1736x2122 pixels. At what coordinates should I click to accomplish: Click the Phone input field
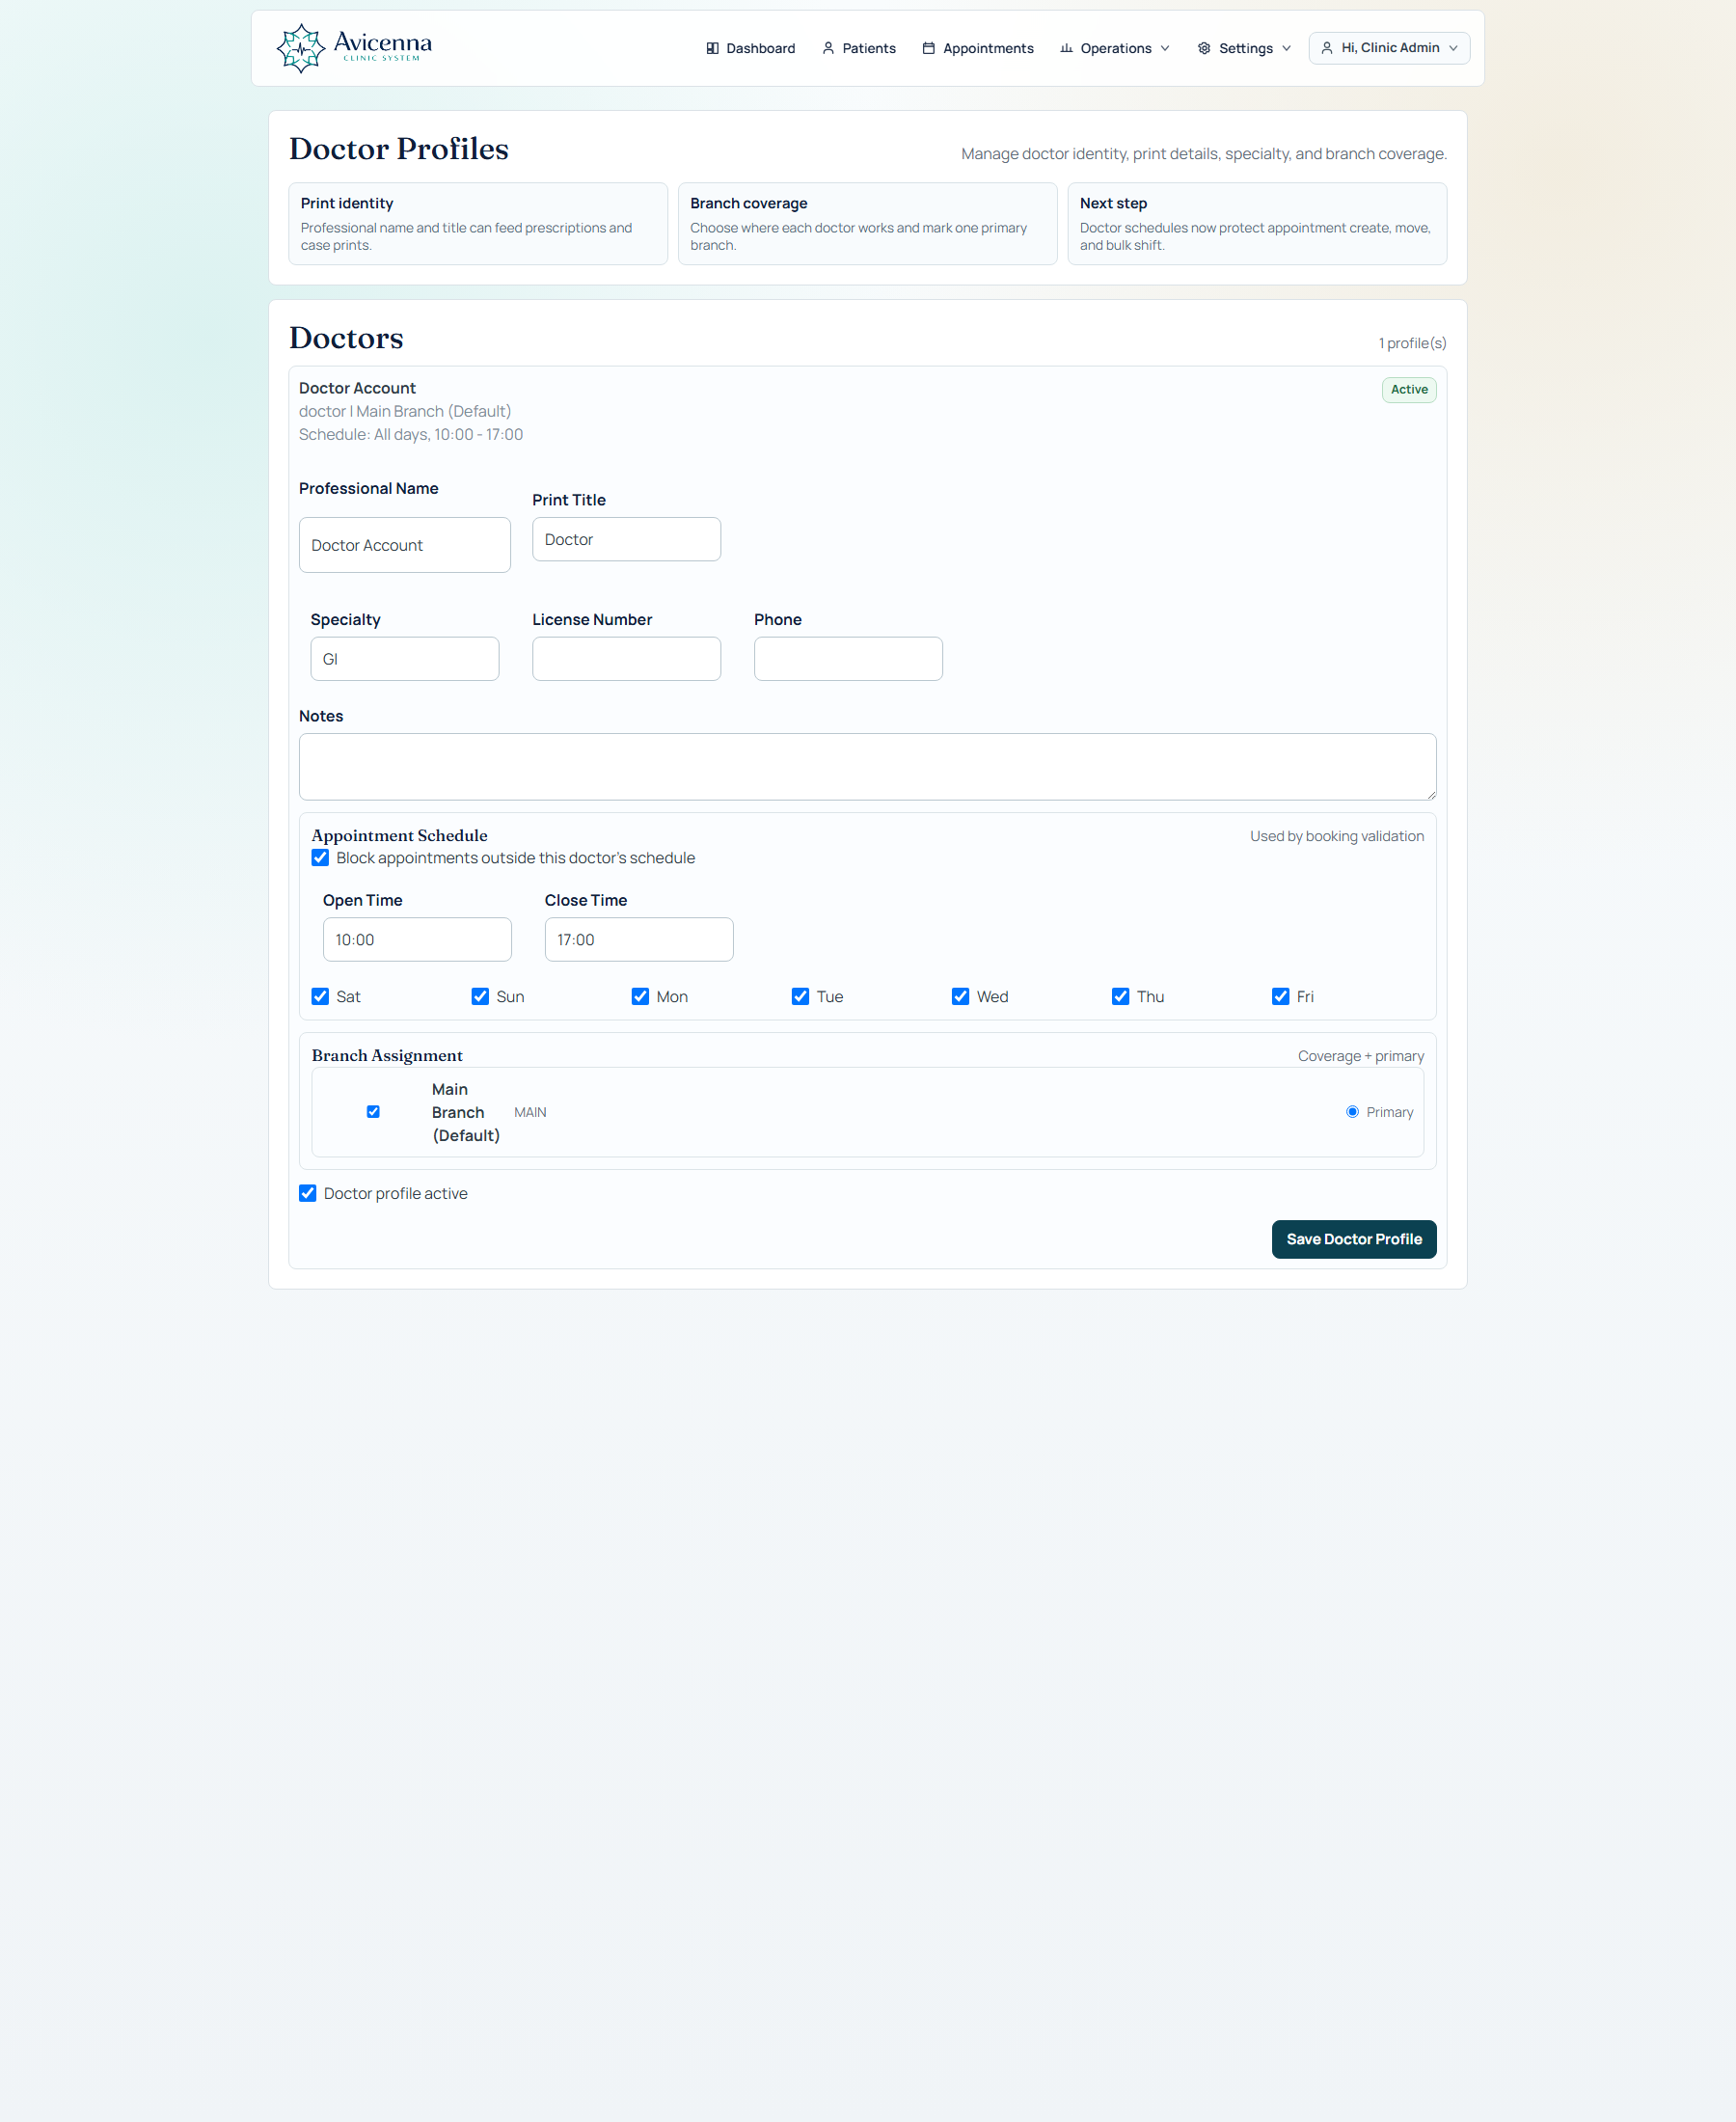click(x=848, y=659)
